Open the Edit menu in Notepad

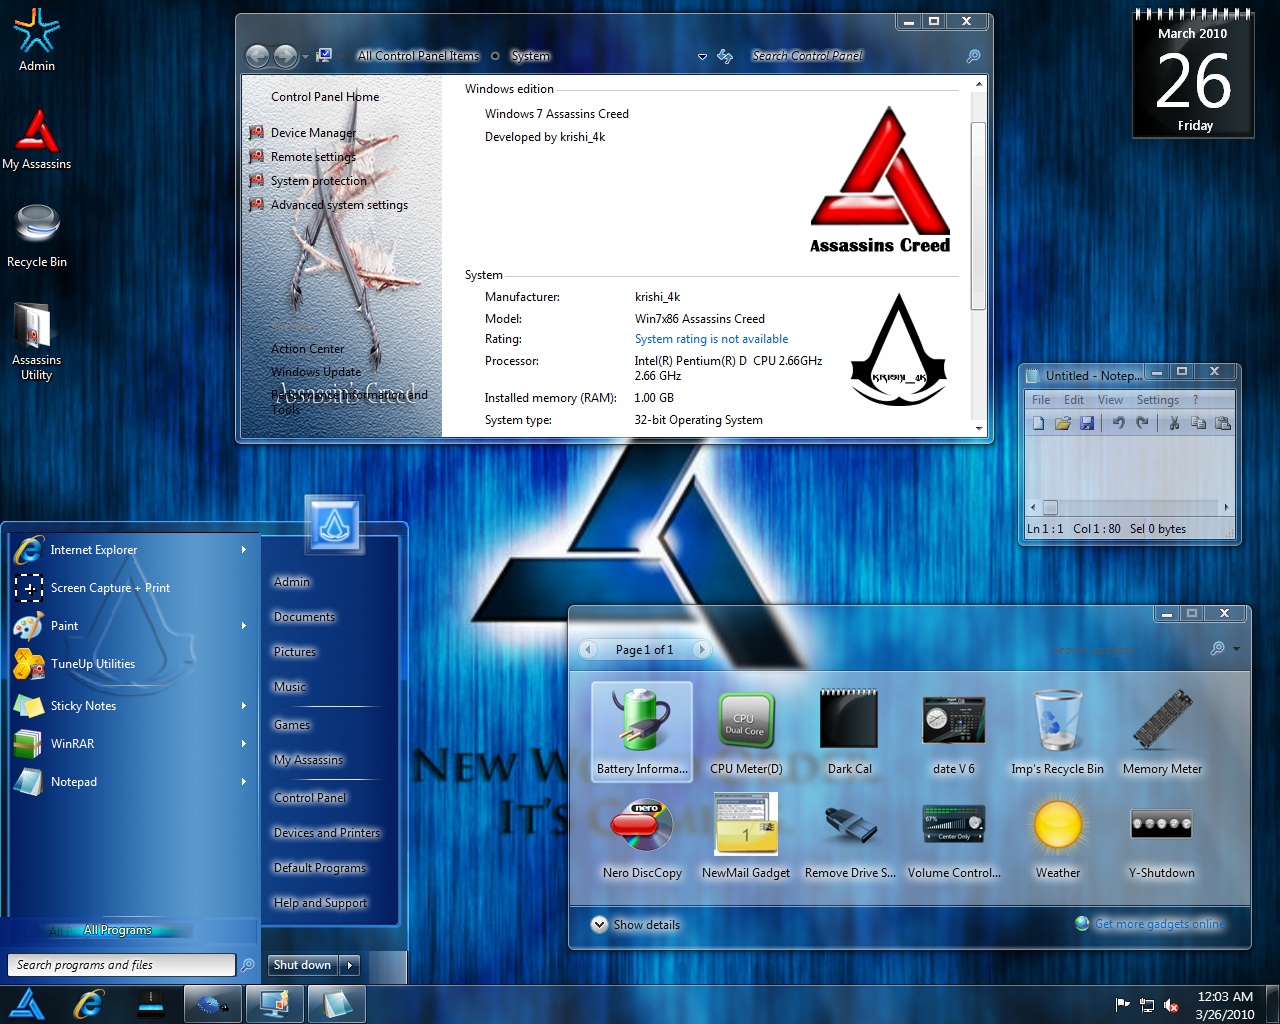(1074, 400)
